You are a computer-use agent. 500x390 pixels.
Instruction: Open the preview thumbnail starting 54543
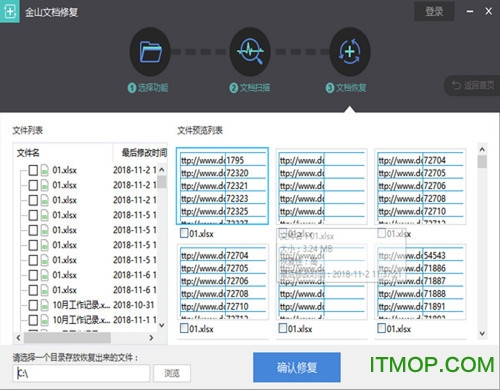pyautogui.click(x=420, y=282)
